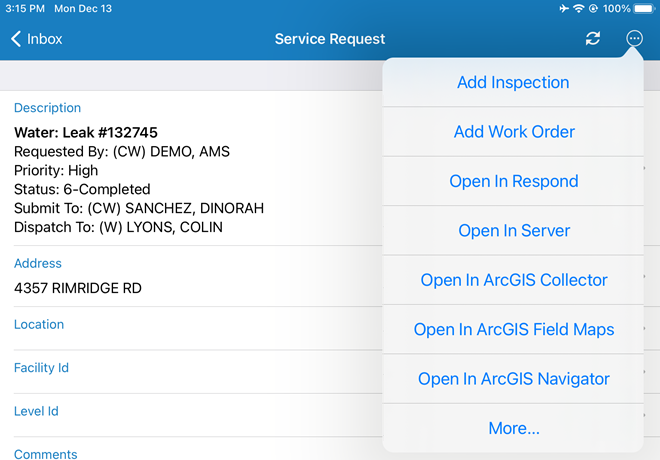Select Open In Respond

click(x=513, y=181)
